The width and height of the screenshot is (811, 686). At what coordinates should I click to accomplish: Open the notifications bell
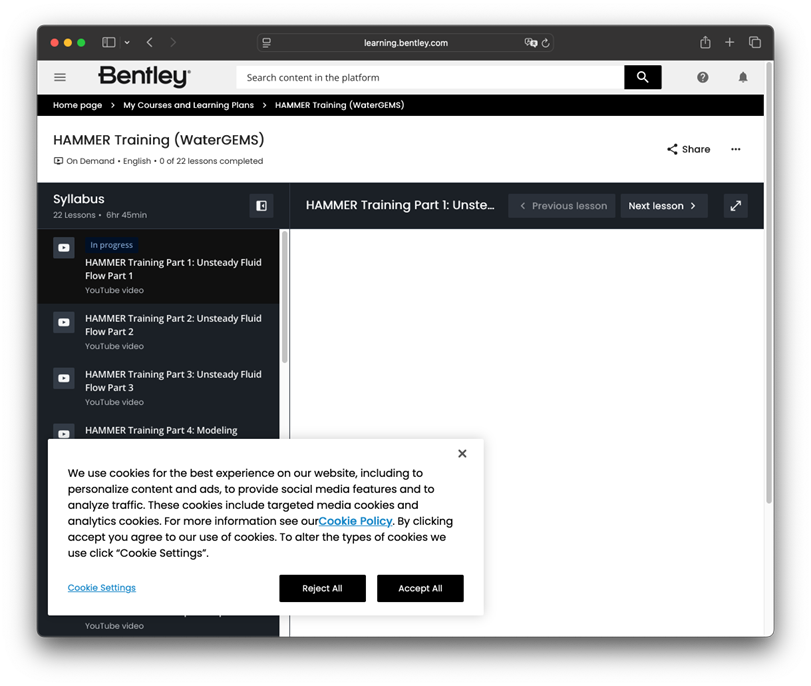(743, 77)
